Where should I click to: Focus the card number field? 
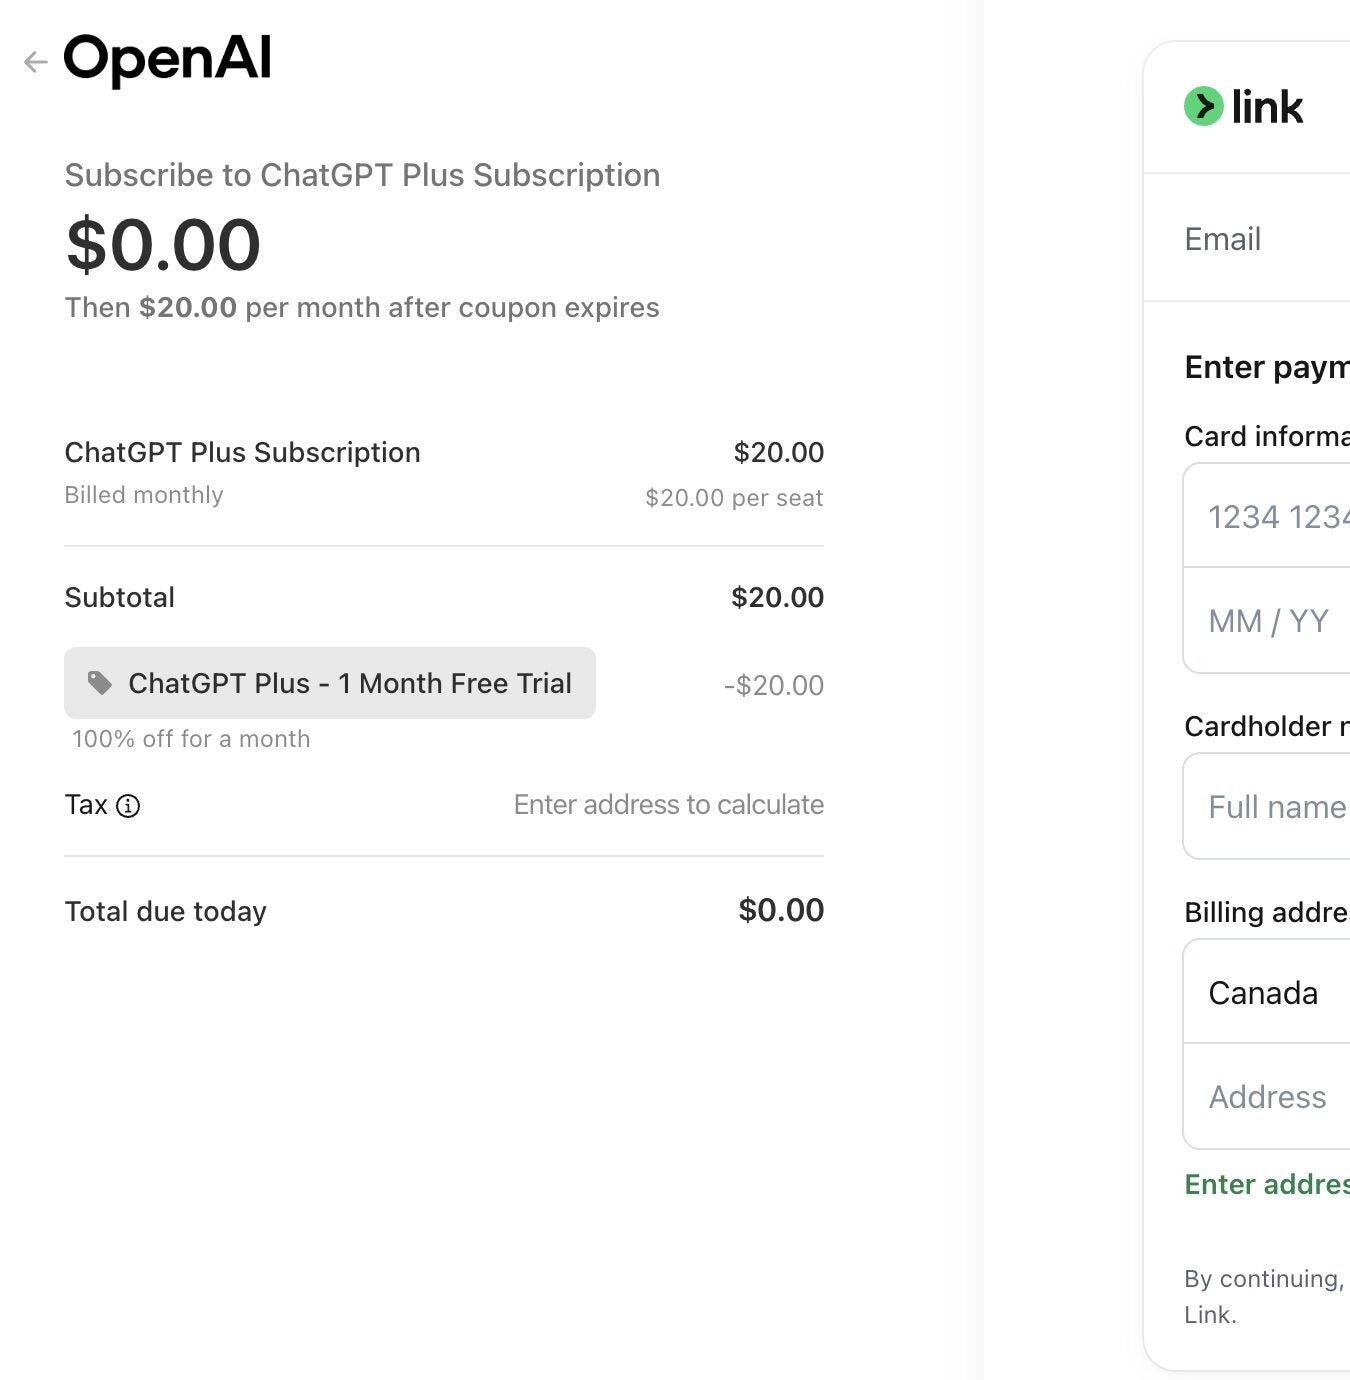point(1267,516)
